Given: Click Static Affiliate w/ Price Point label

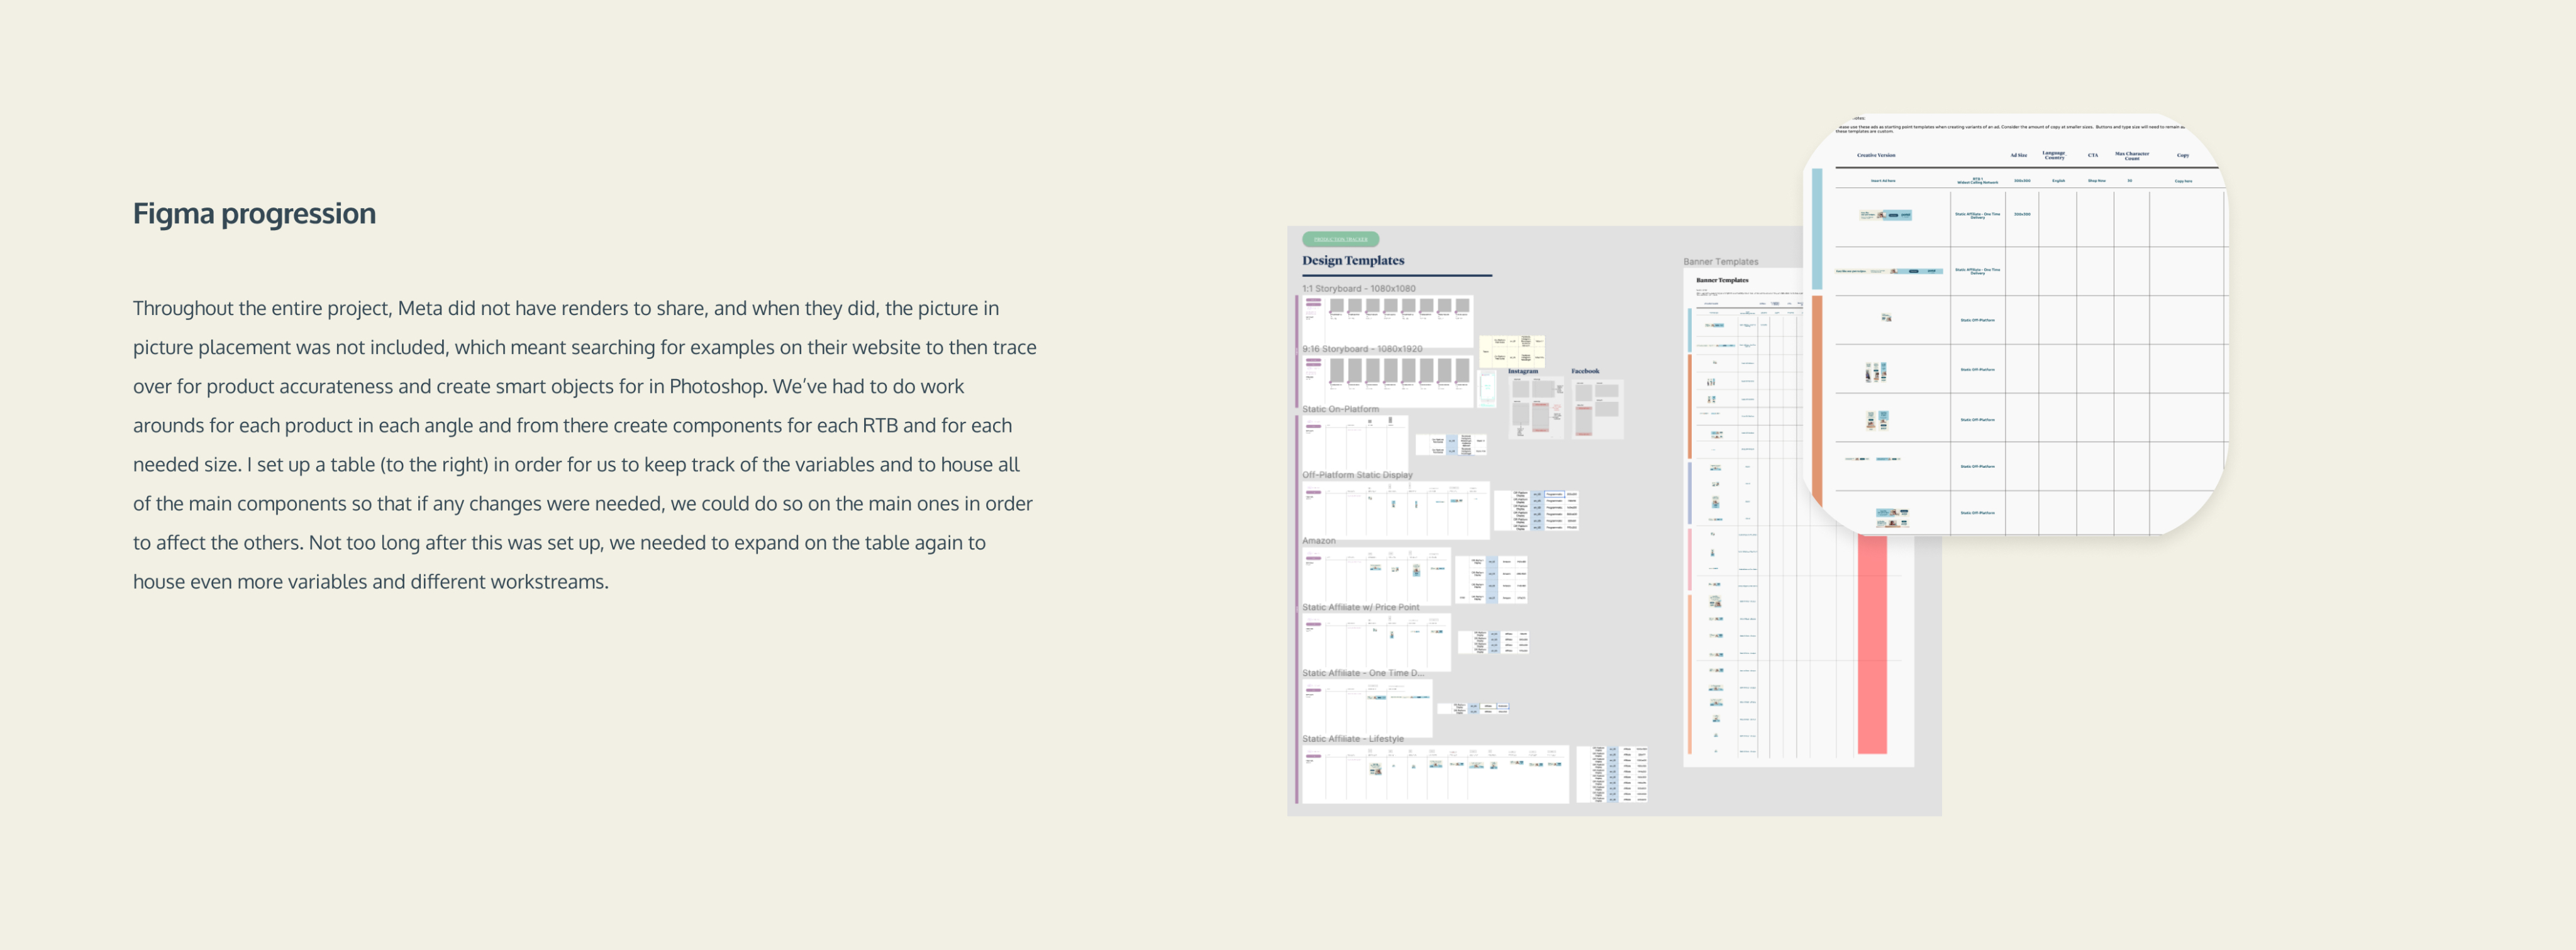Looking at the screenshot, I should [x=1360, y=607].
